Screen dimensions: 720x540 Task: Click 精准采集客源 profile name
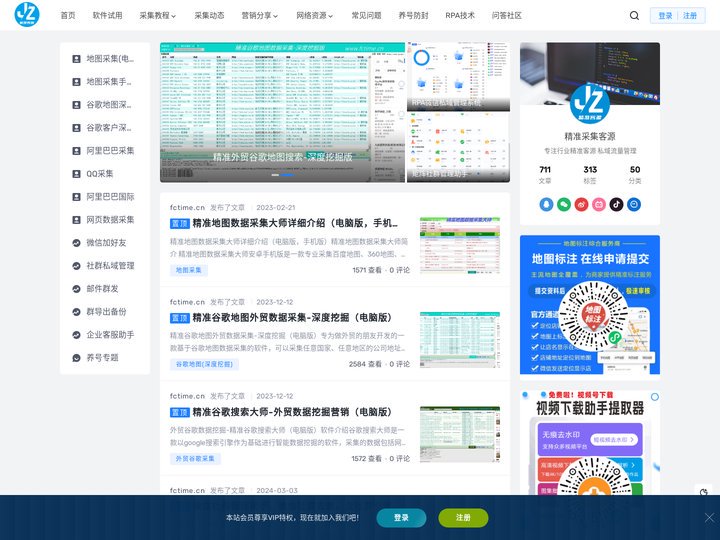tap(590, 136)
